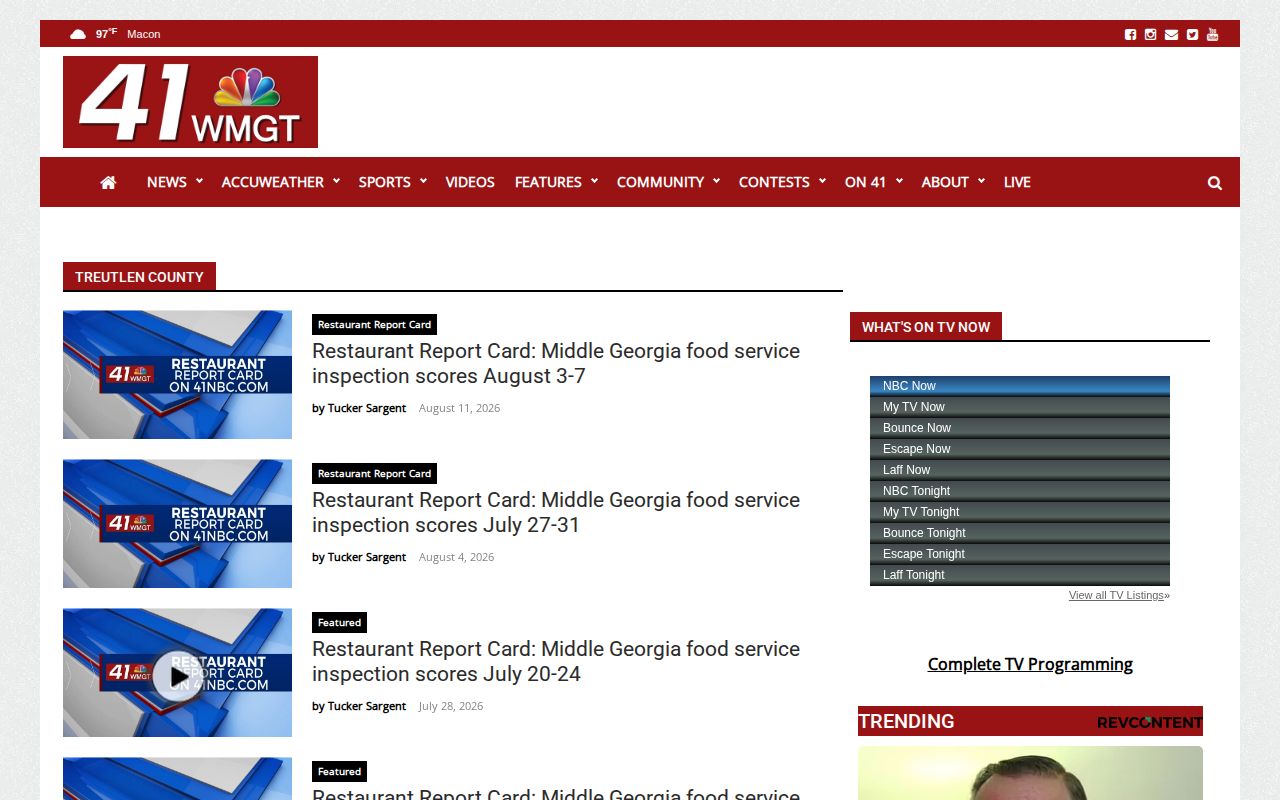Image resolution: width=1280 pixels, height=800 pixels.
Task: Open Complete TV Programming link
Action: [x=1030, y=664]
